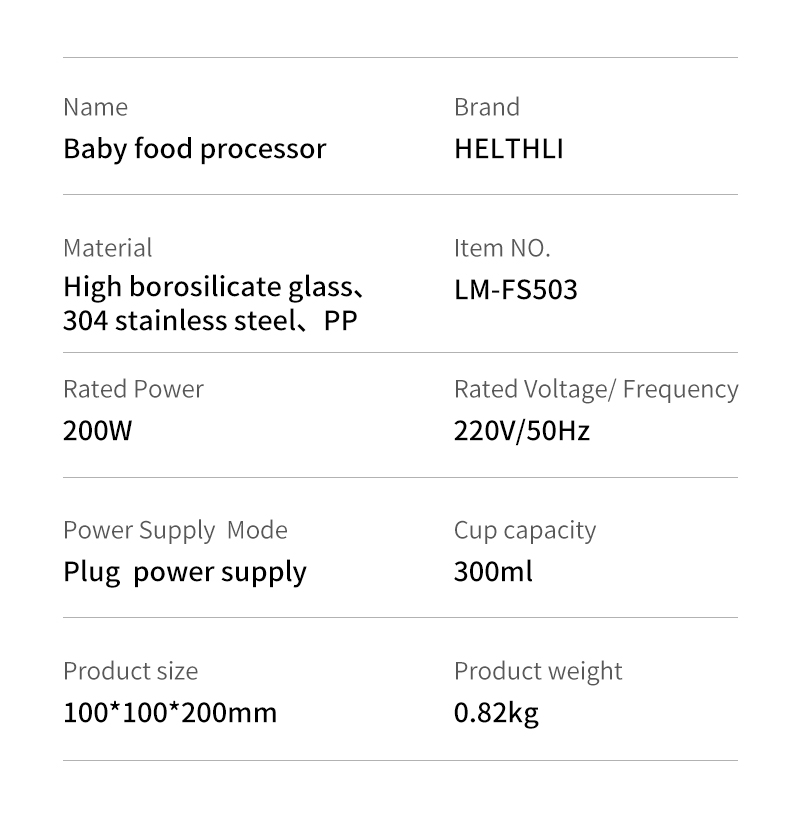Select the 0.82kg product weight value
Screen dimensions: 790x819
click(x=496, y=713)
